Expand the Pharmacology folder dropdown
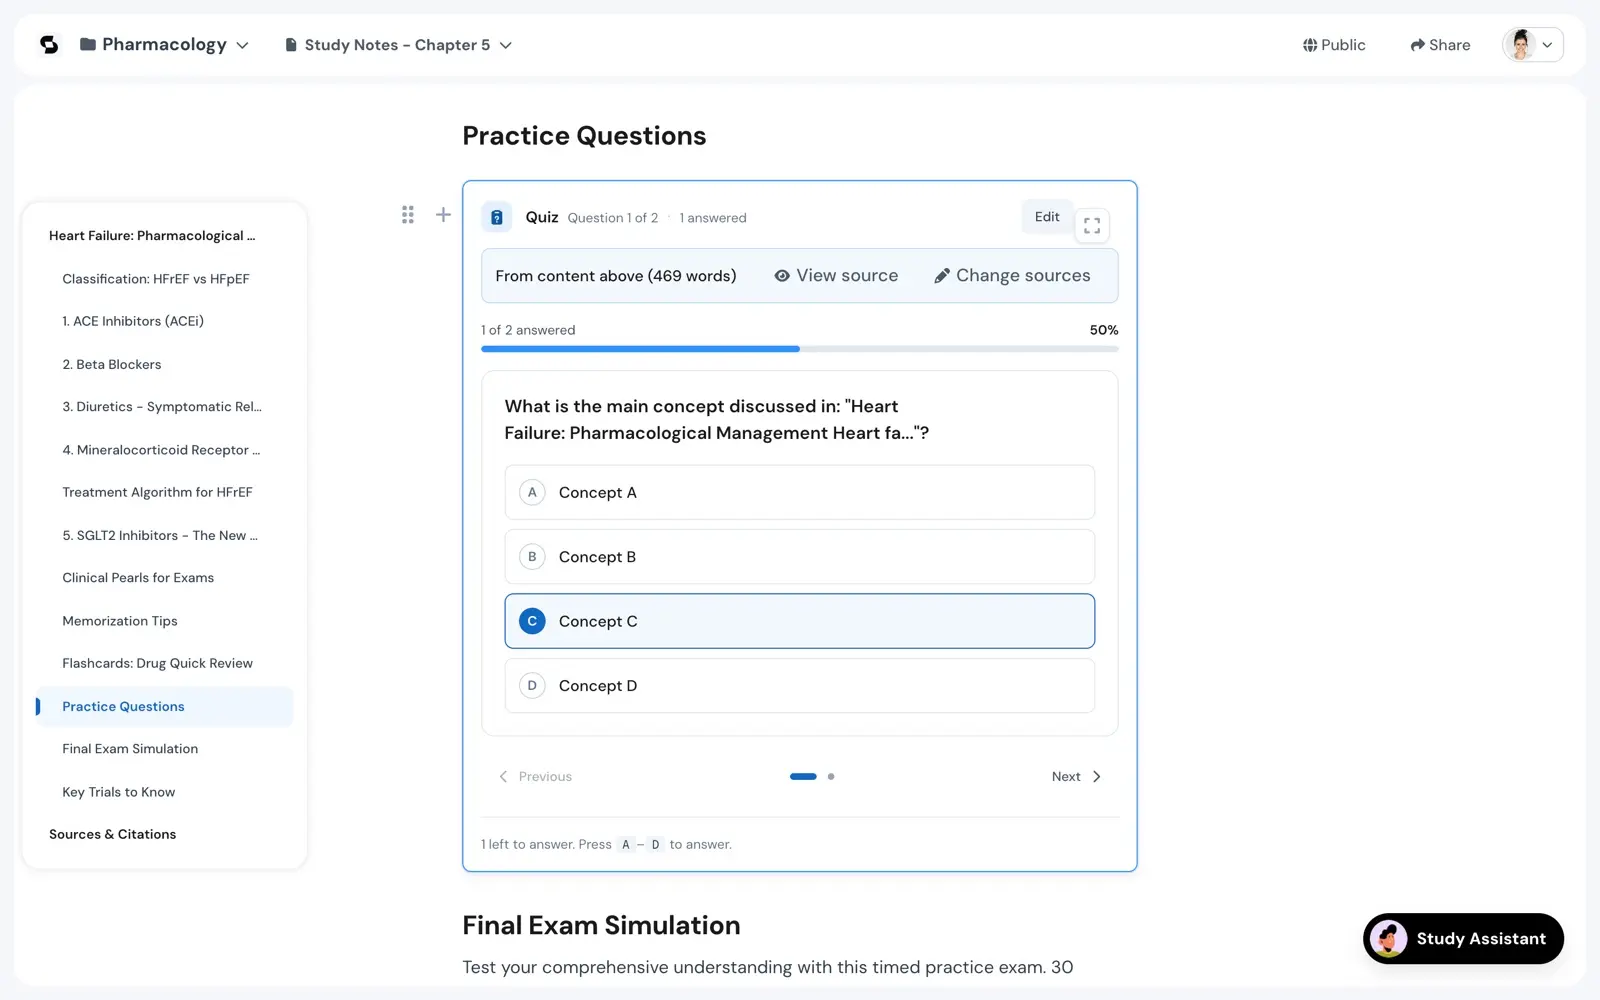The image size is (1600, 1000). [x=242, y=46]
